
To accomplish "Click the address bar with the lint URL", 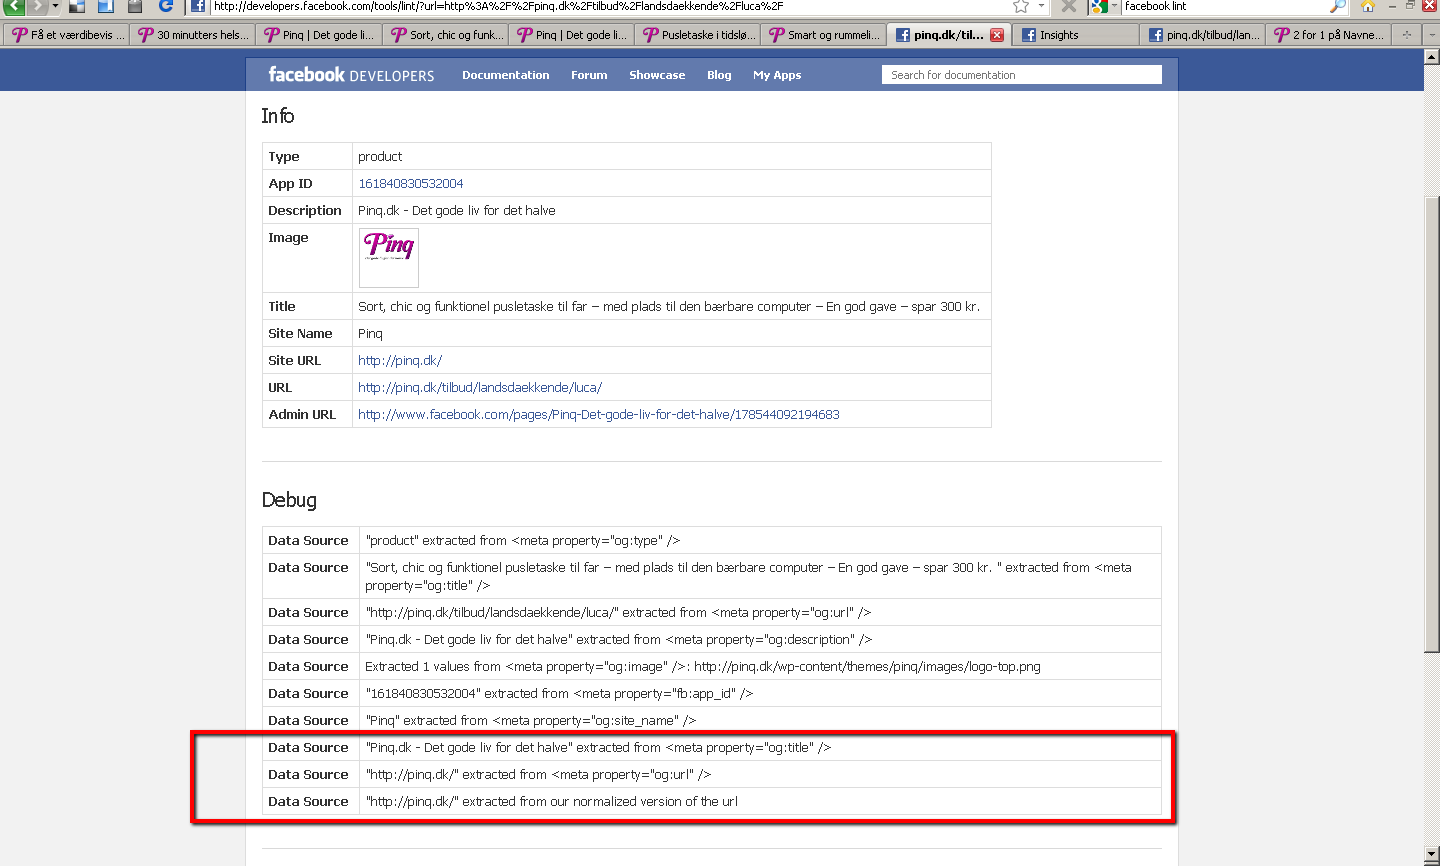I will (x=608, y=6).
